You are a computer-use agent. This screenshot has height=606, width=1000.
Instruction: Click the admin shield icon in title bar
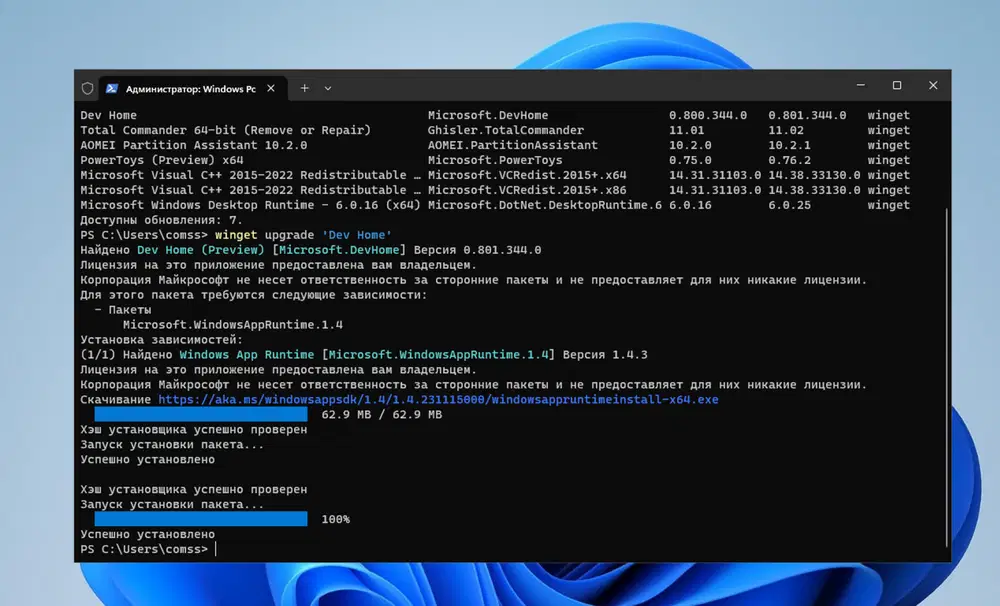tap(87, 89)
